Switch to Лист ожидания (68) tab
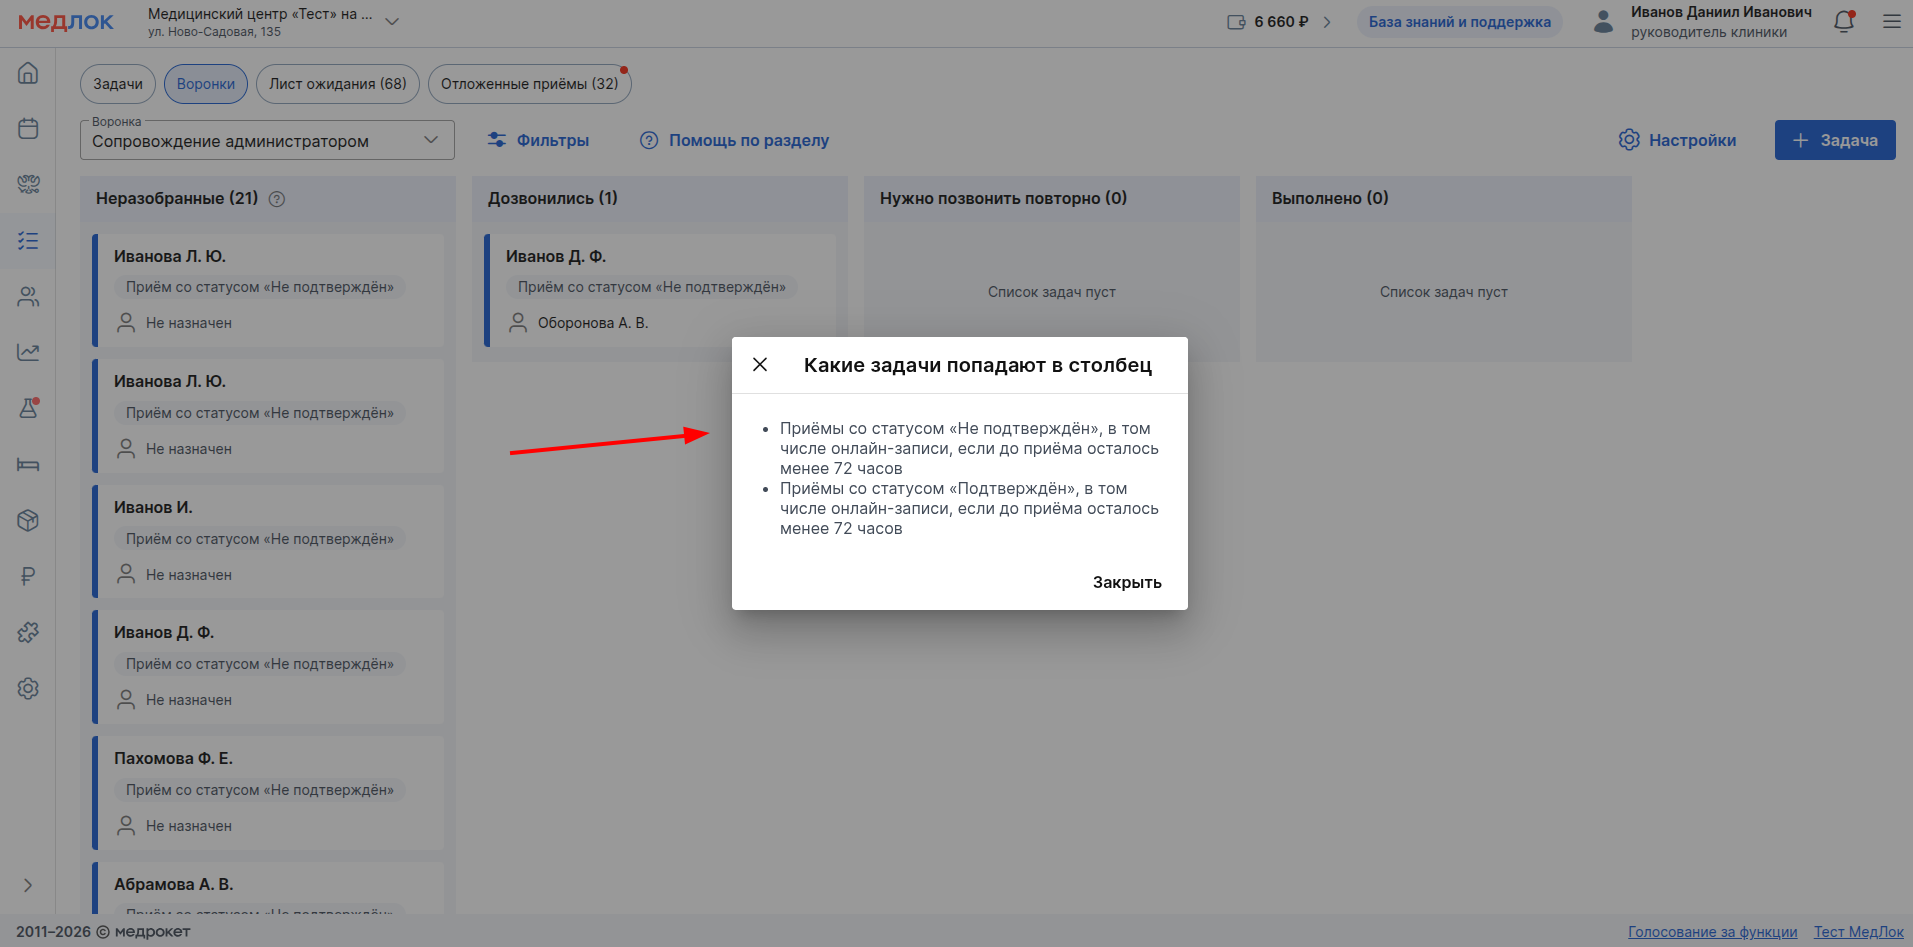 (337, 84)
